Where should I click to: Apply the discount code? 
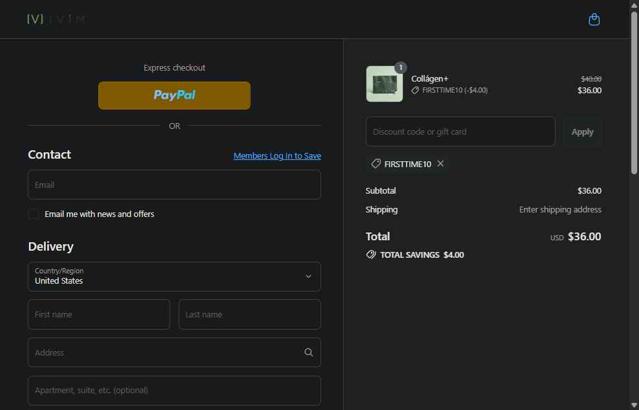[582, 132]
